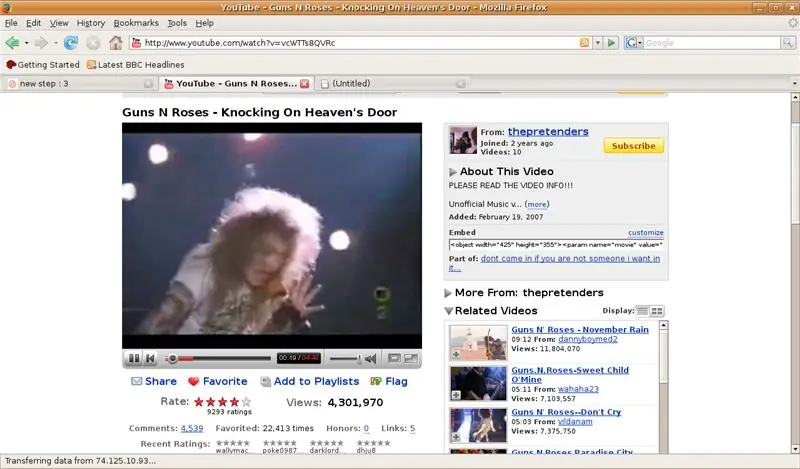Open the History menu
800x469 pixels.
pos(91,23)
